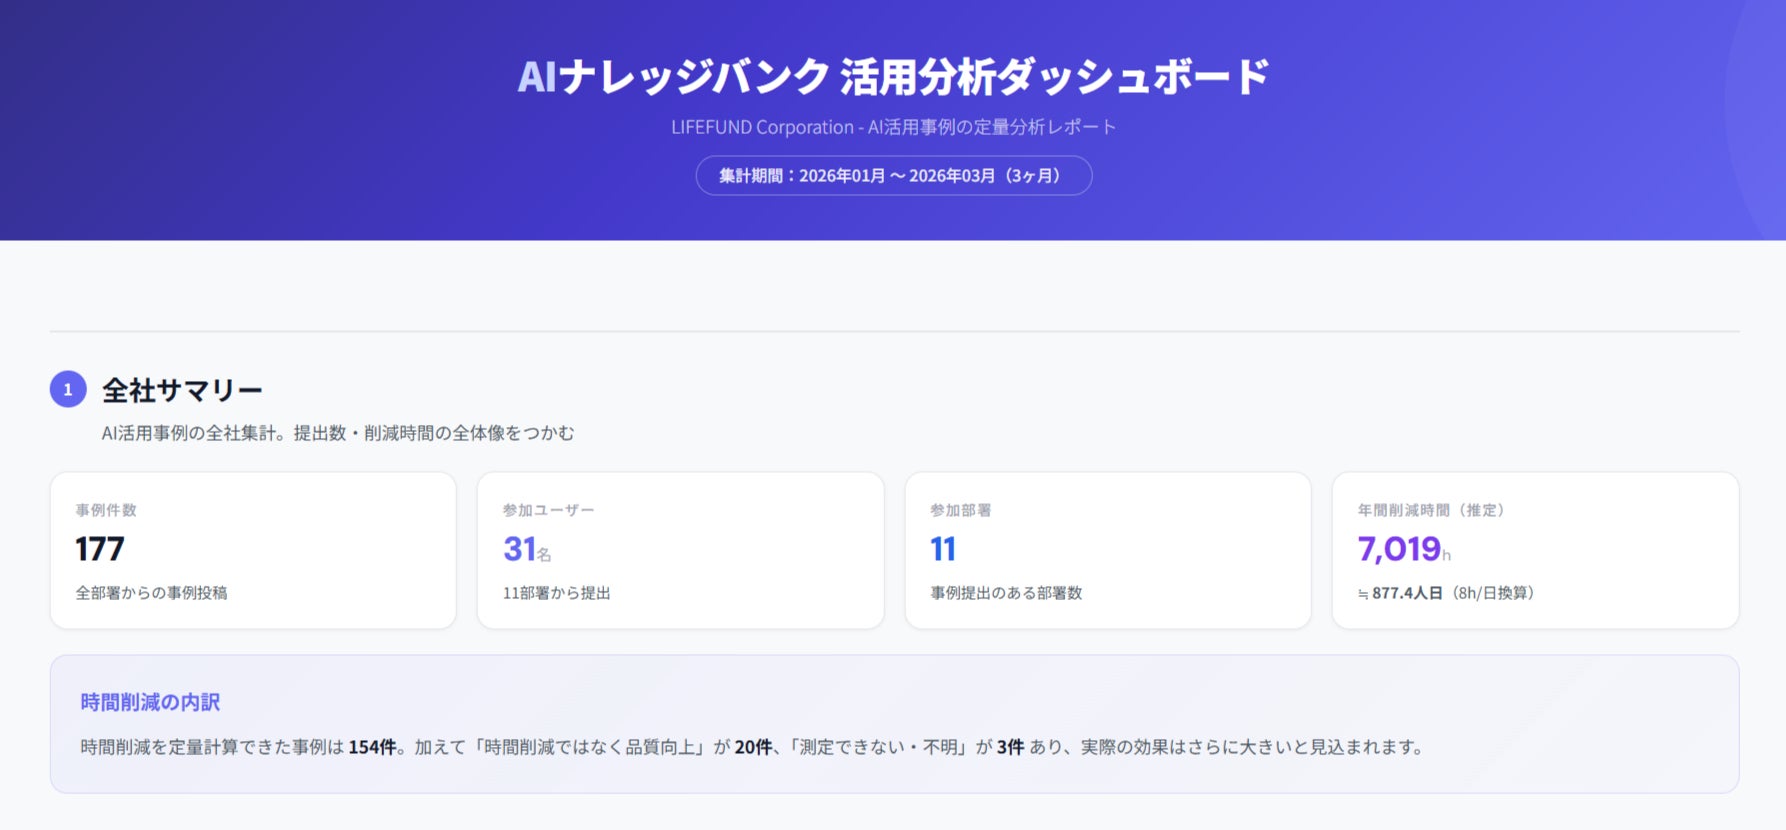Viewport: 1786px width, 830px height.
Task: Click the 事例件数 card label
Action: pos(106,510)
